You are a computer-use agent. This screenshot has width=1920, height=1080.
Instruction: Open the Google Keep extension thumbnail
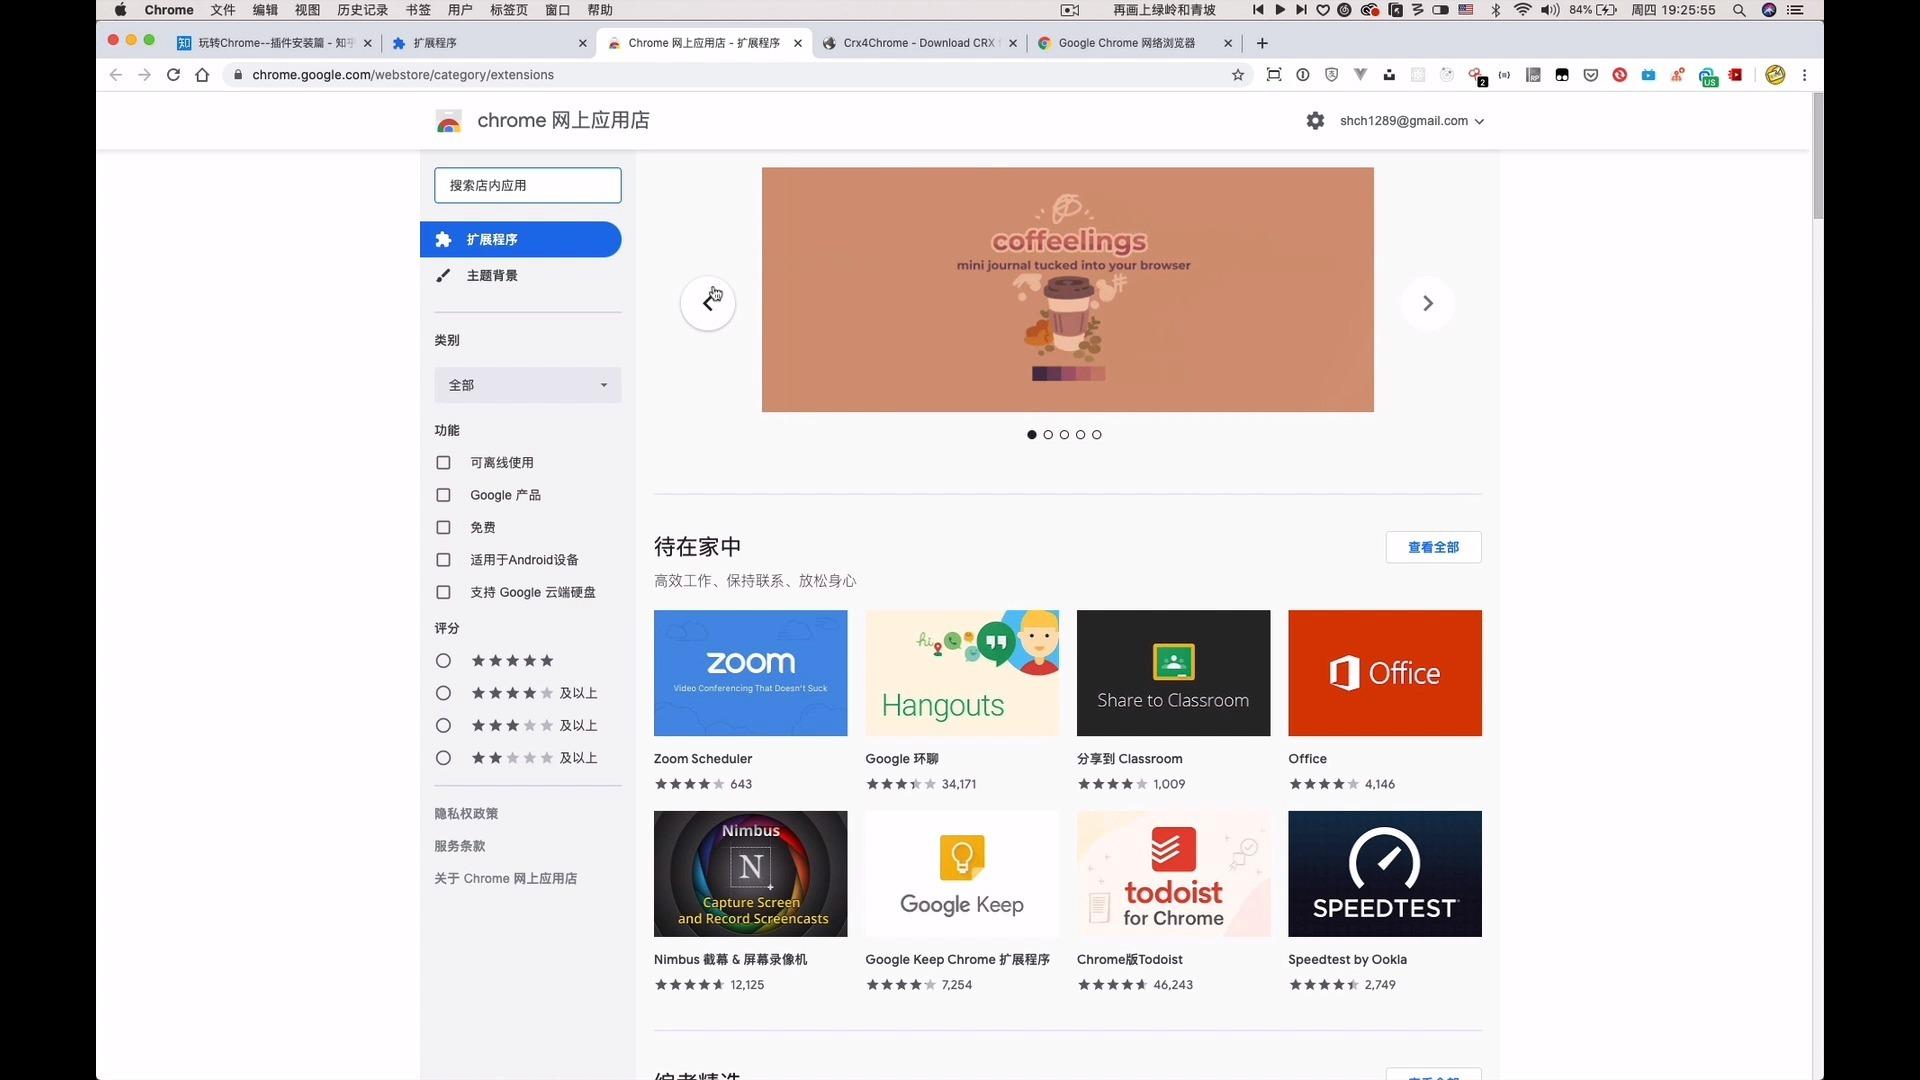961,874
